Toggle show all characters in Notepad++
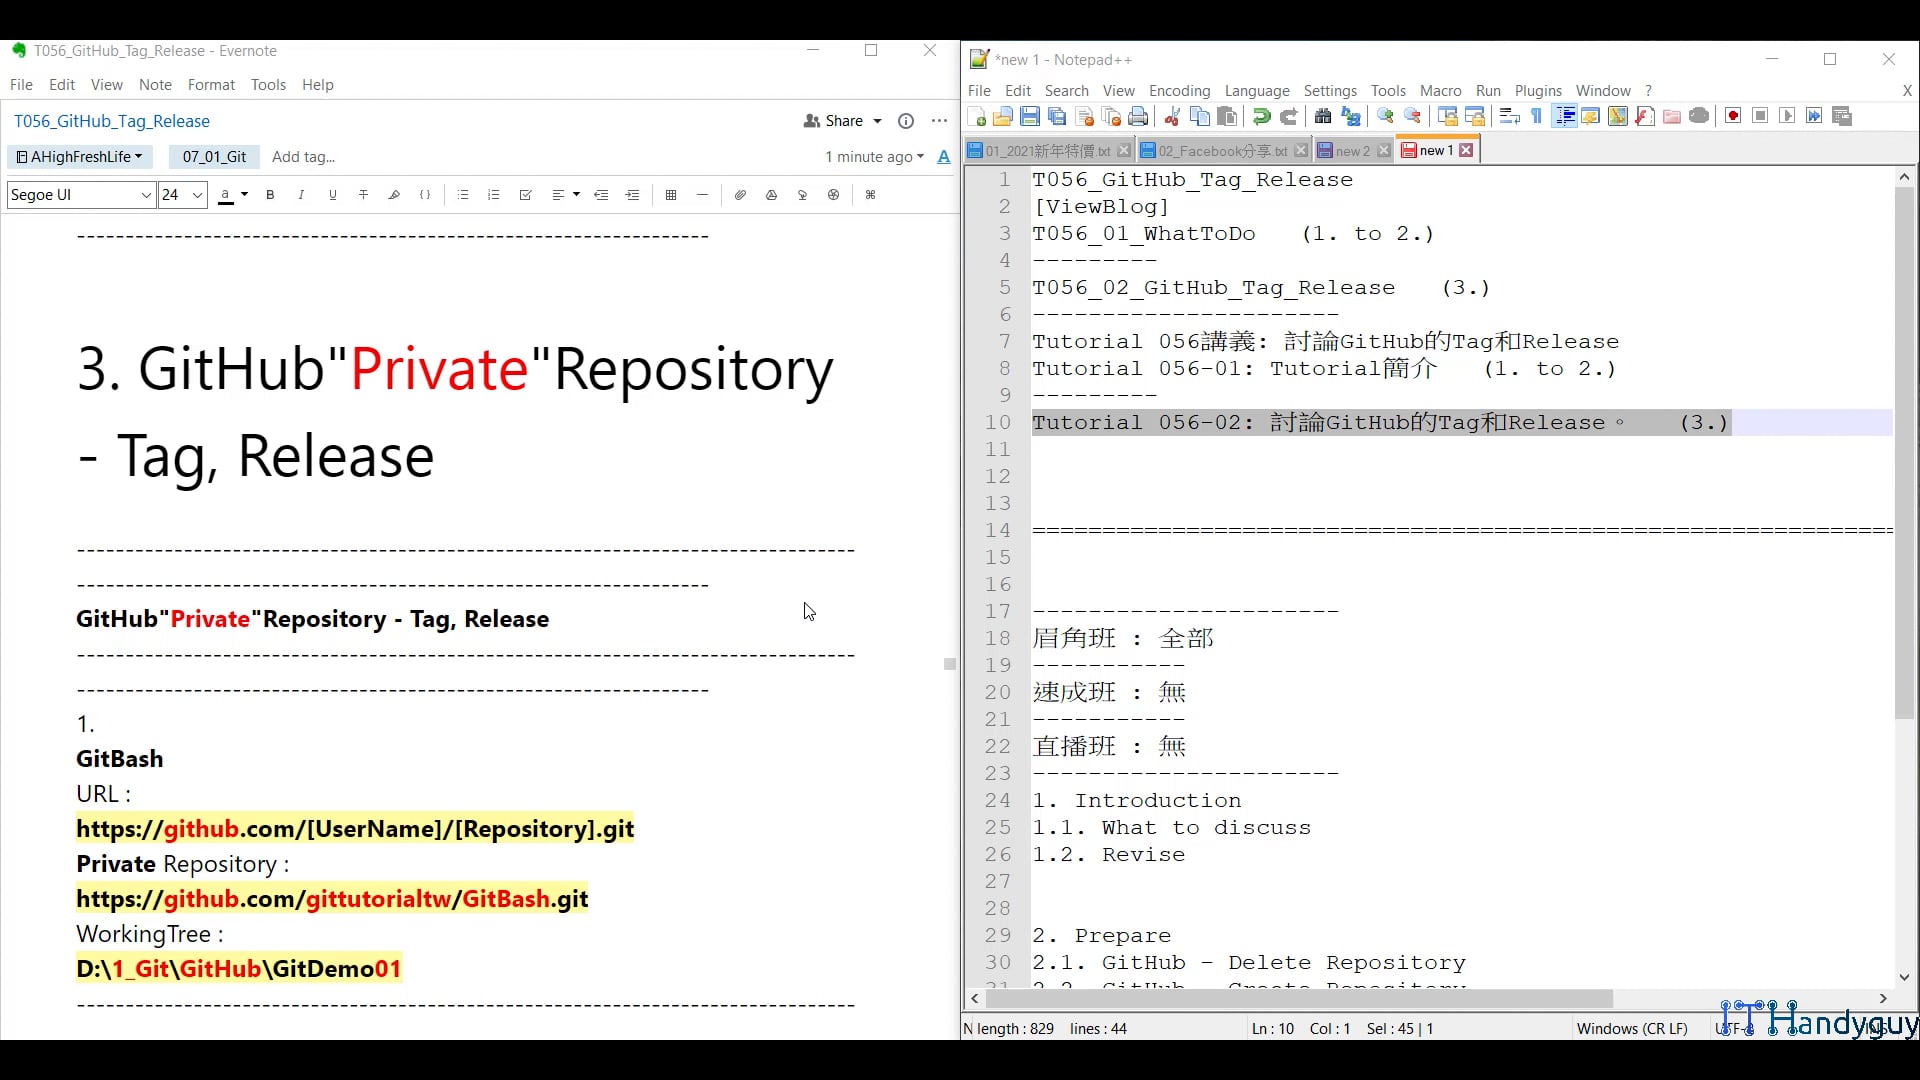 pos(1536,116)
